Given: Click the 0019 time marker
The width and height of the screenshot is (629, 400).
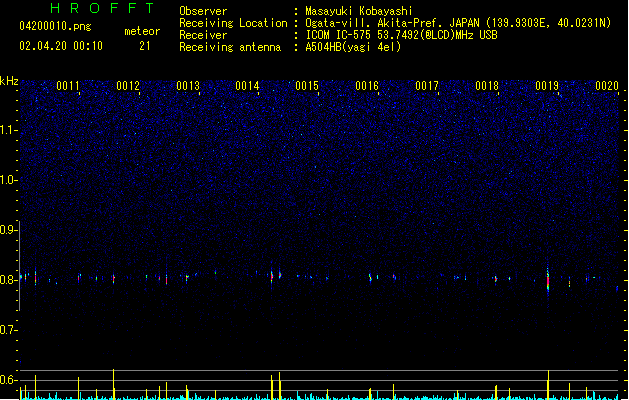Looking at the screenshot, I should (x=547, y=86).
